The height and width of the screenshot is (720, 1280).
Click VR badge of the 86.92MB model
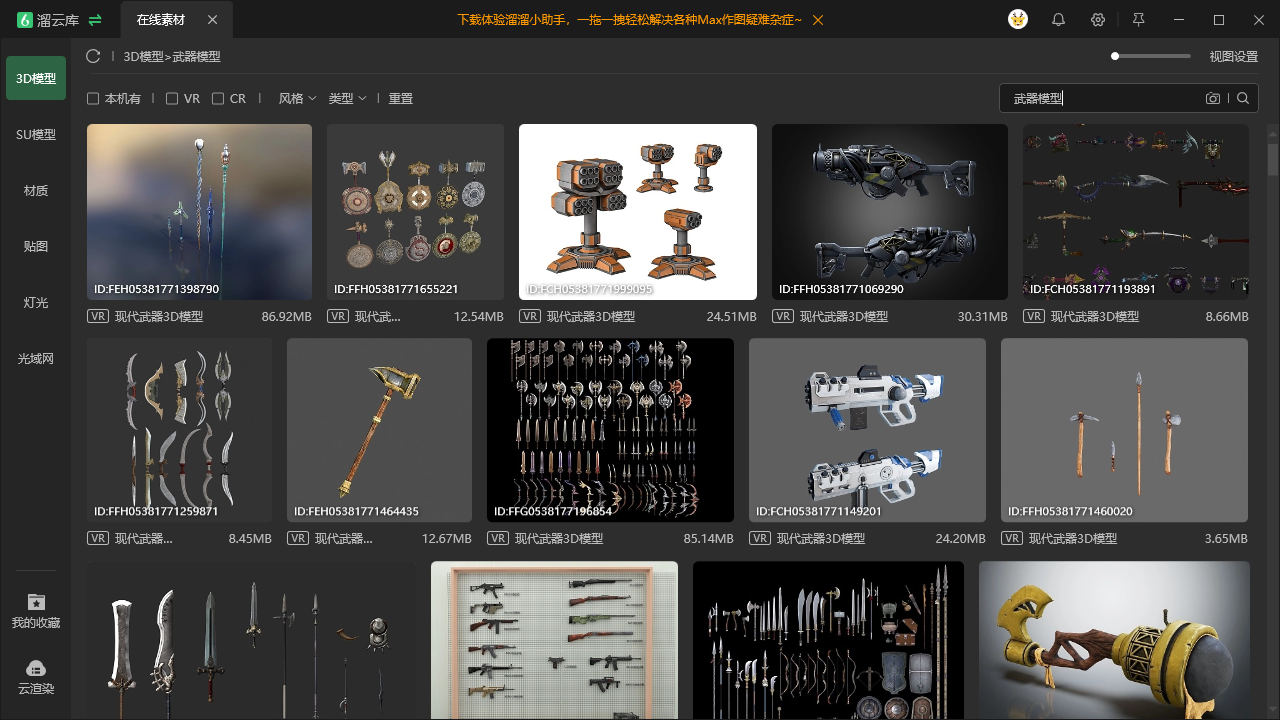click(x=98, y=316)
